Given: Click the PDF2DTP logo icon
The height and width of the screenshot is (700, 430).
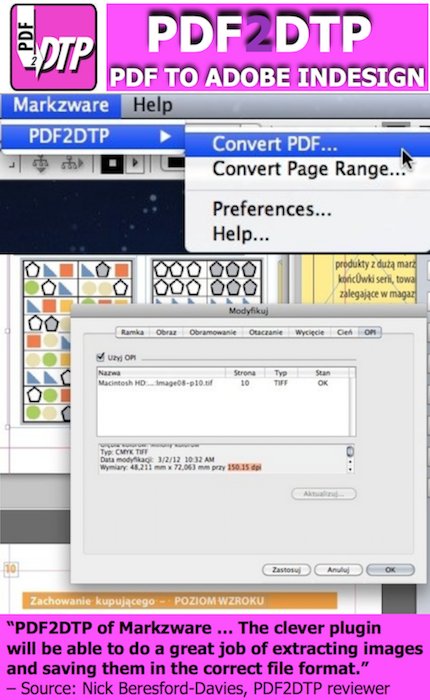Looking at the screenshot, I should point(54,47).
